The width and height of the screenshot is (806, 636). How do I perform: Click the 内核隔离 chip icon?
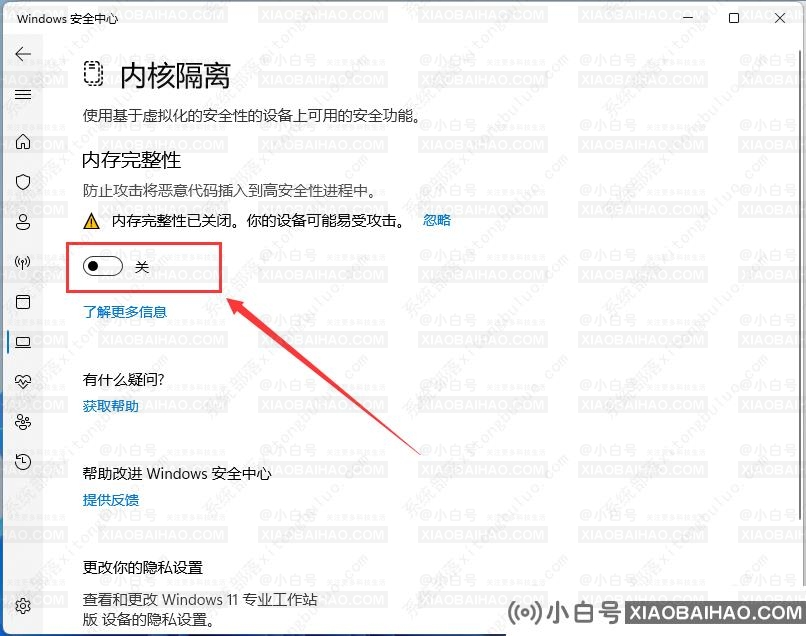pyautogui.click(x=93, y=74)
